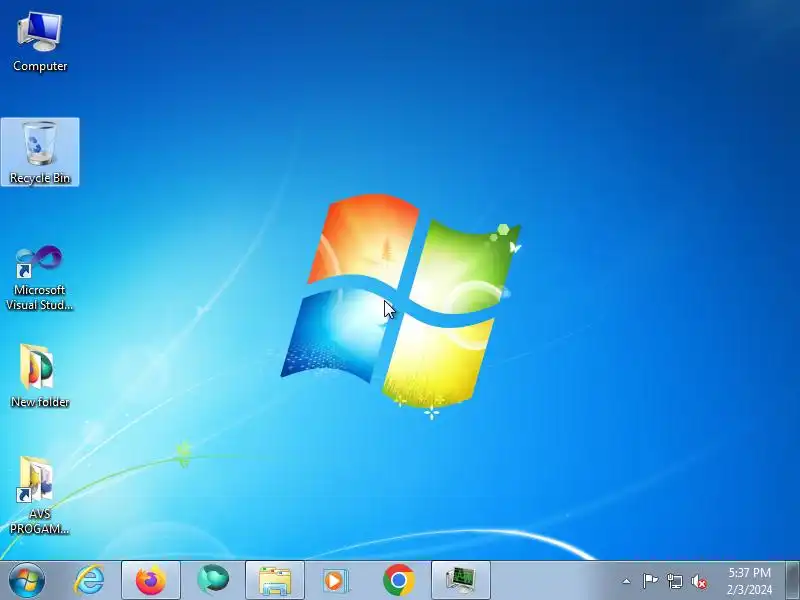Screen dimensions: 800x600
Task: Launch Internet Explorer from taskbar
Action: tap(89, 581)
